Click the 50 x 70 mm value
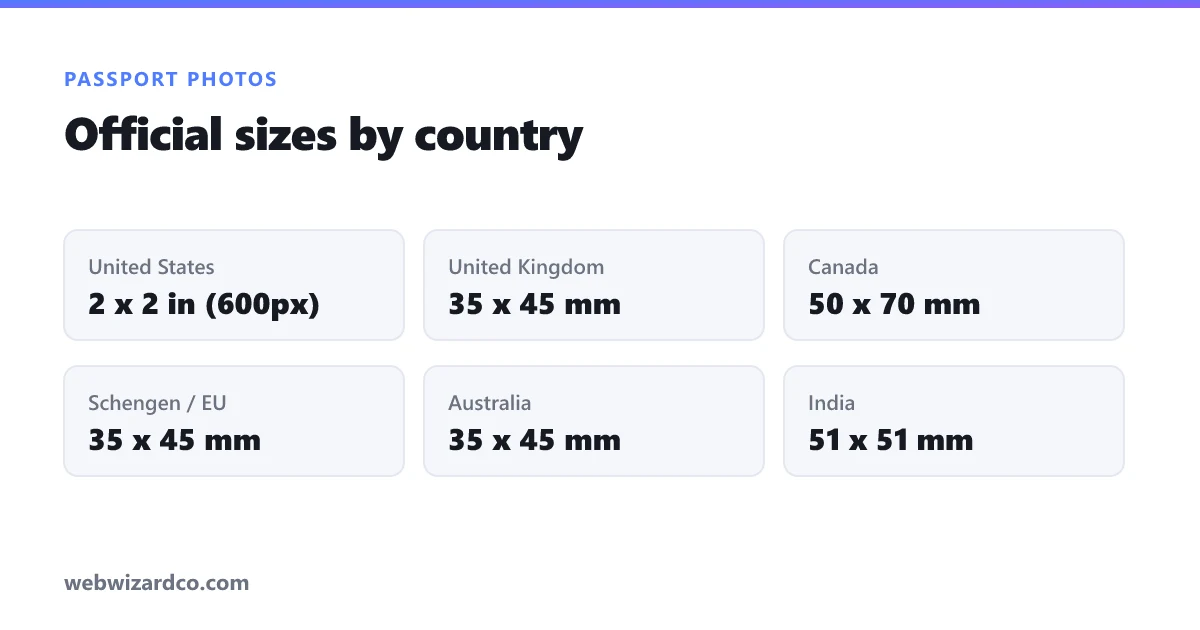This screenshot has height=630, width=1200. (x=894, y=304)
